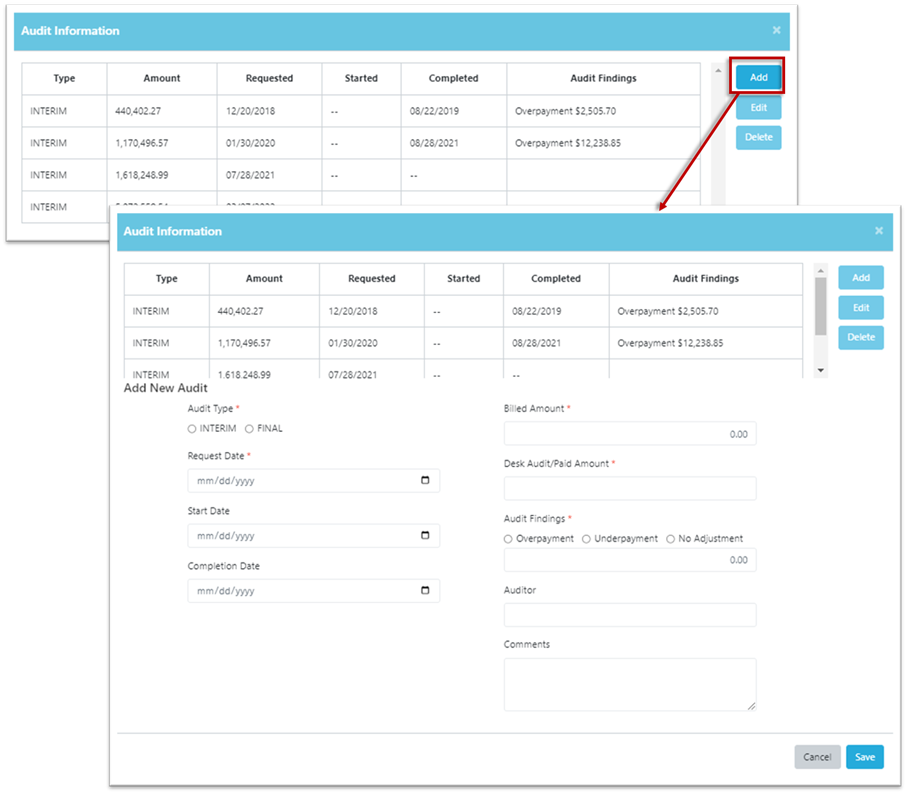Choose Overpayment audit finding

(508, 539)
